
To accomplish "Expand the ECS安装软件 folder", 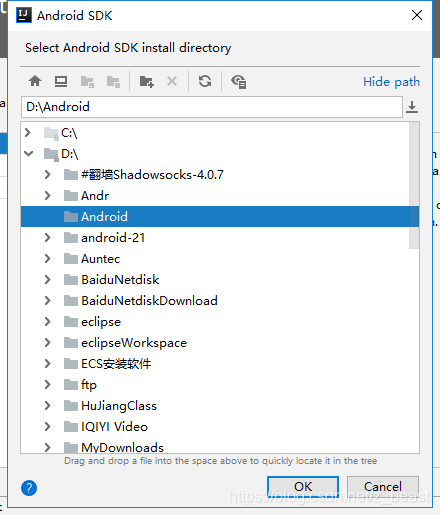I will [x=48, y=363].
